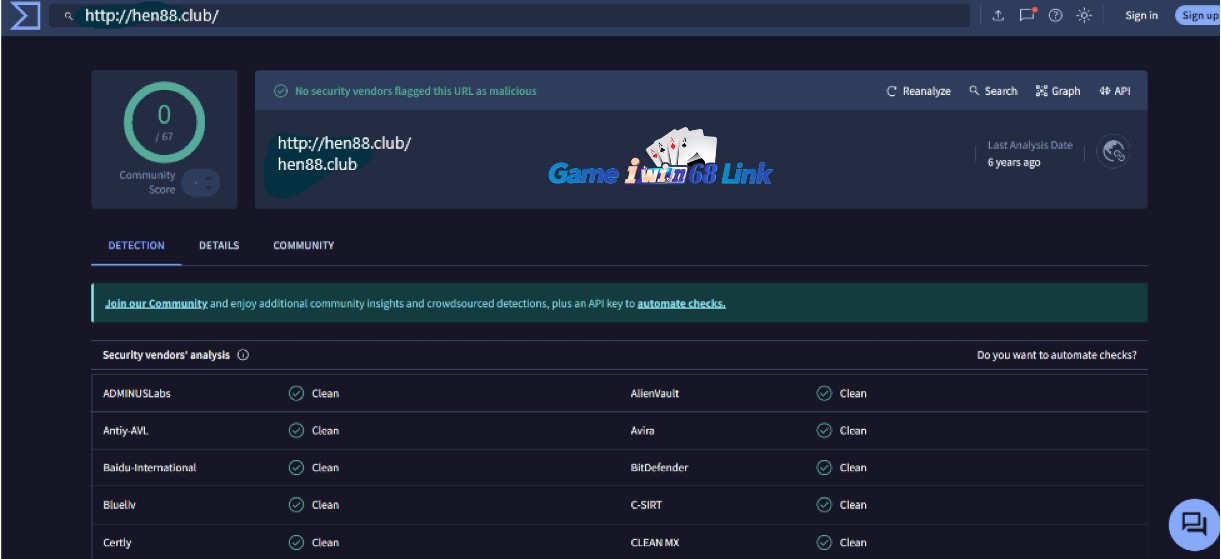Click the Reanalyze button

(919, 91)
